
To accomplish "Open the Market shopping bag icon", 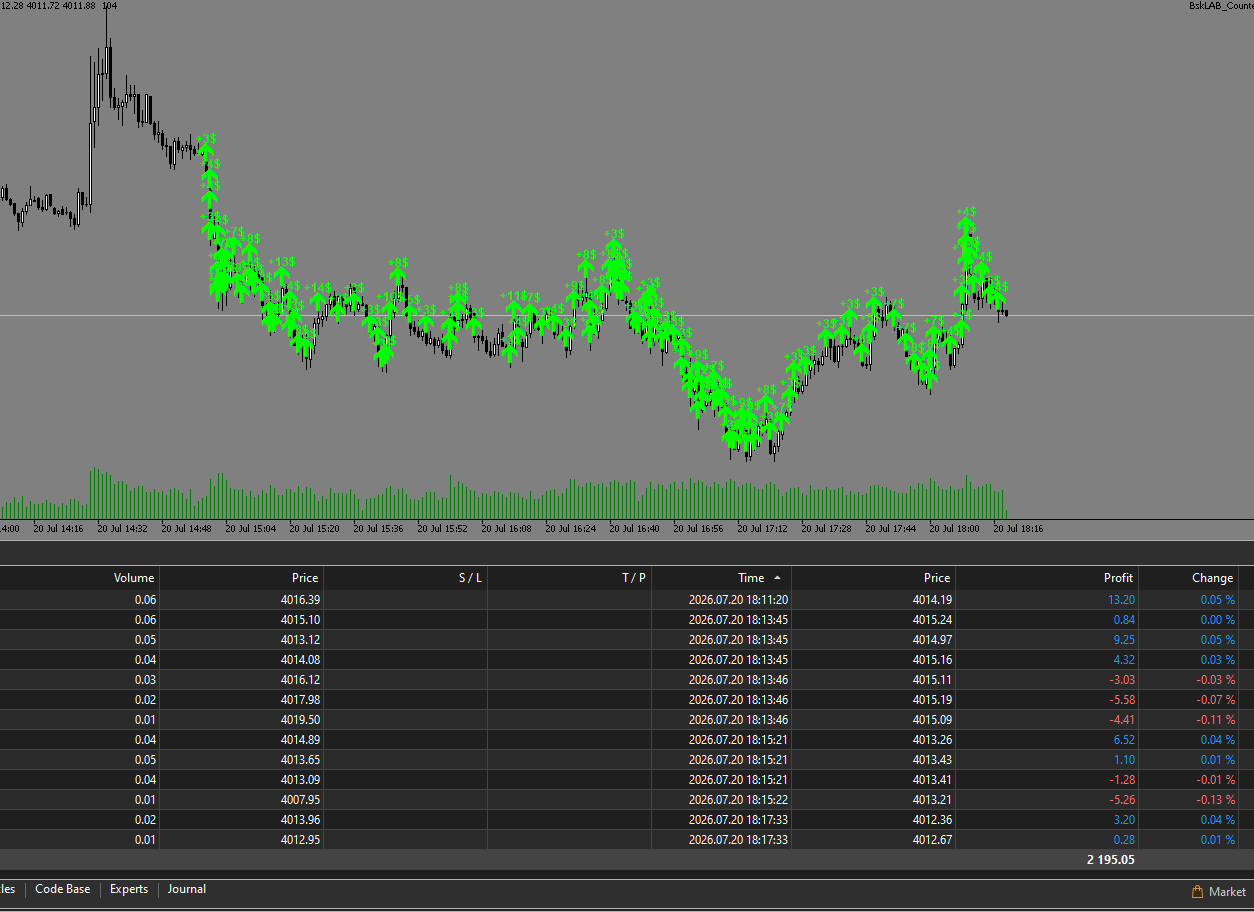I will pyautogui.click(x=1197, y=891).
